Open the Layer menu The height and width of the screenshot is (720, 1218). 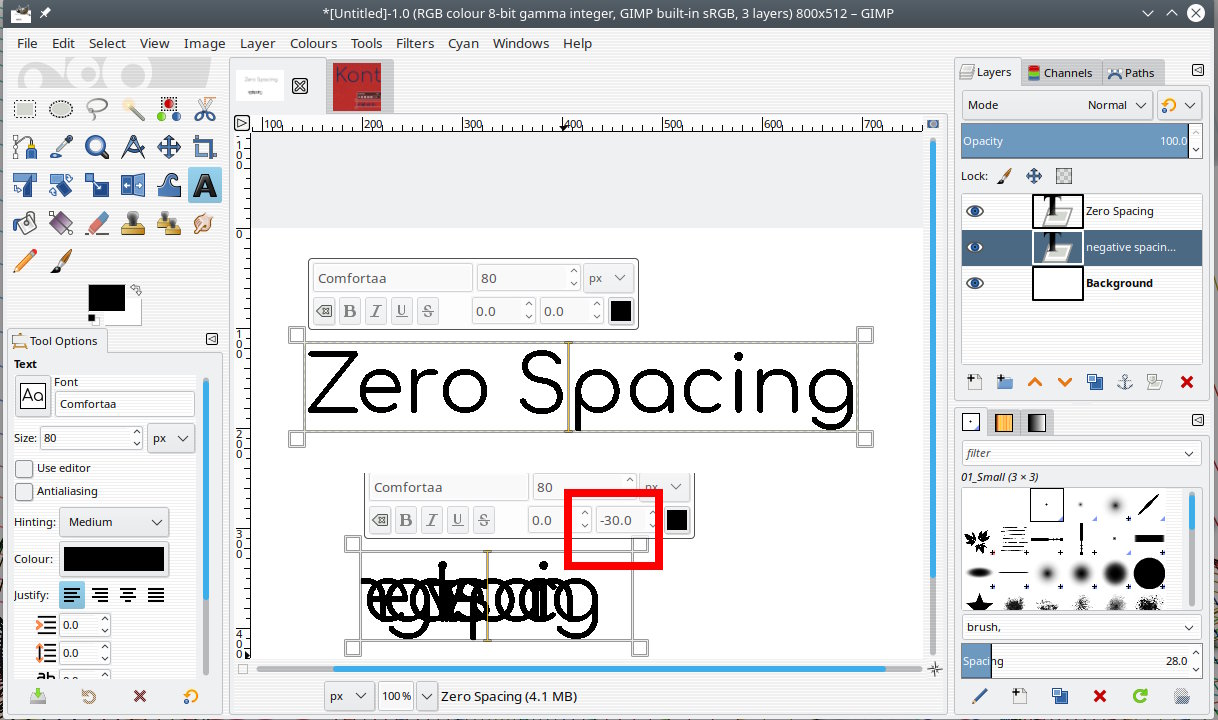(x=257, y=43)
